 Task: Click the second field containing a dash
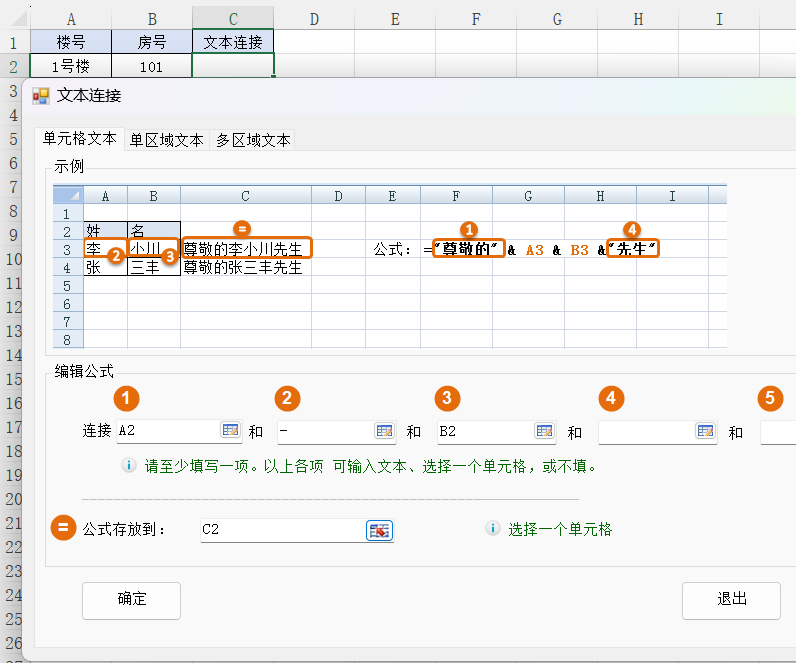pyautogui.click(x=324, y=431)
